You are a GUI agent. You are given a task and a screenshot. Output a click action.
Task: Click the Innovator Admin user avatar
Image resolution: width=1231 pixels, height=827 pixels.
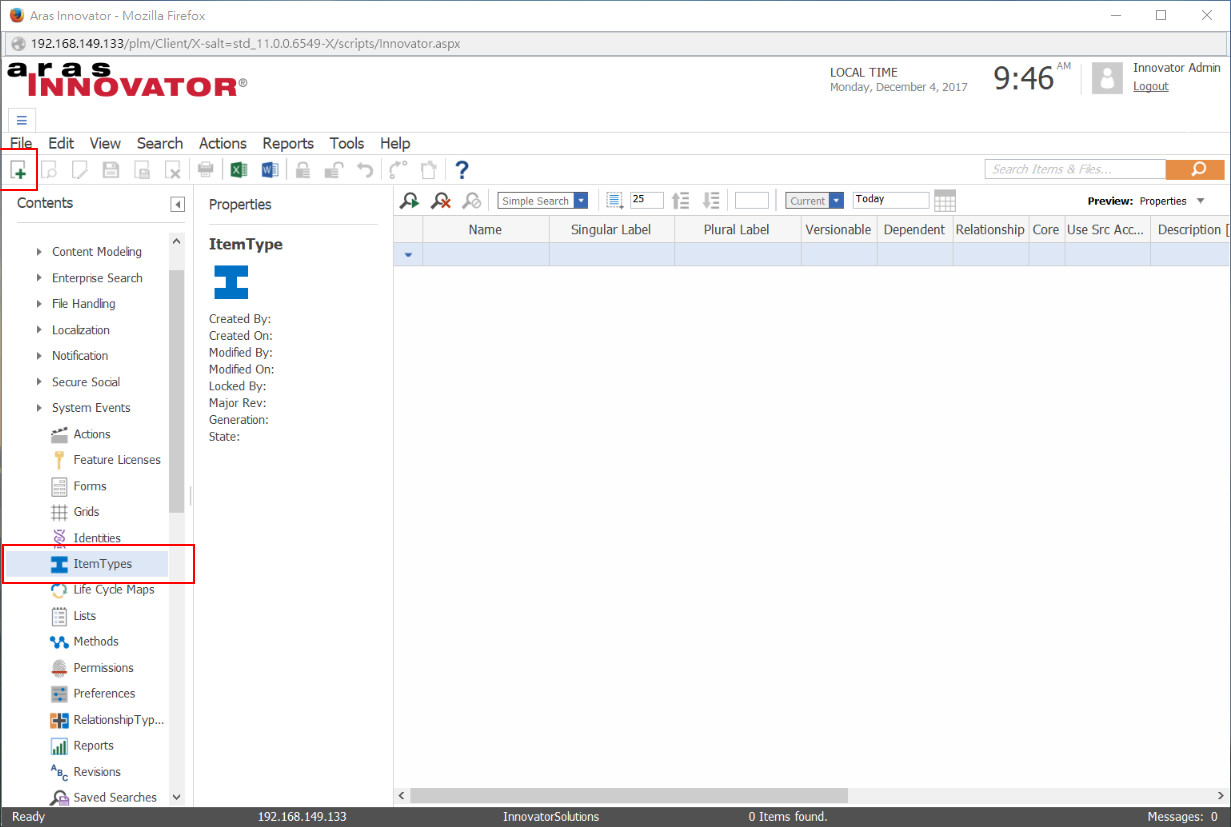[x=1107, y=78]
